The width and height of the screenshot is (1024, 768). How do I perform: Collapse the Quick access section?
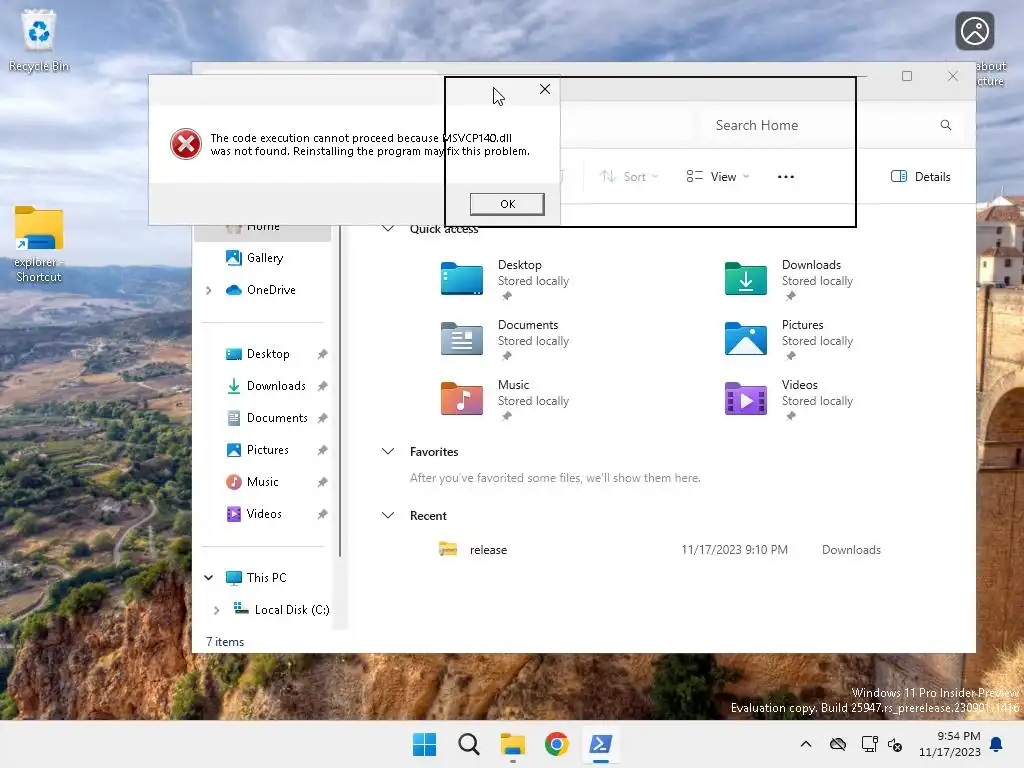tap(388, 229)
